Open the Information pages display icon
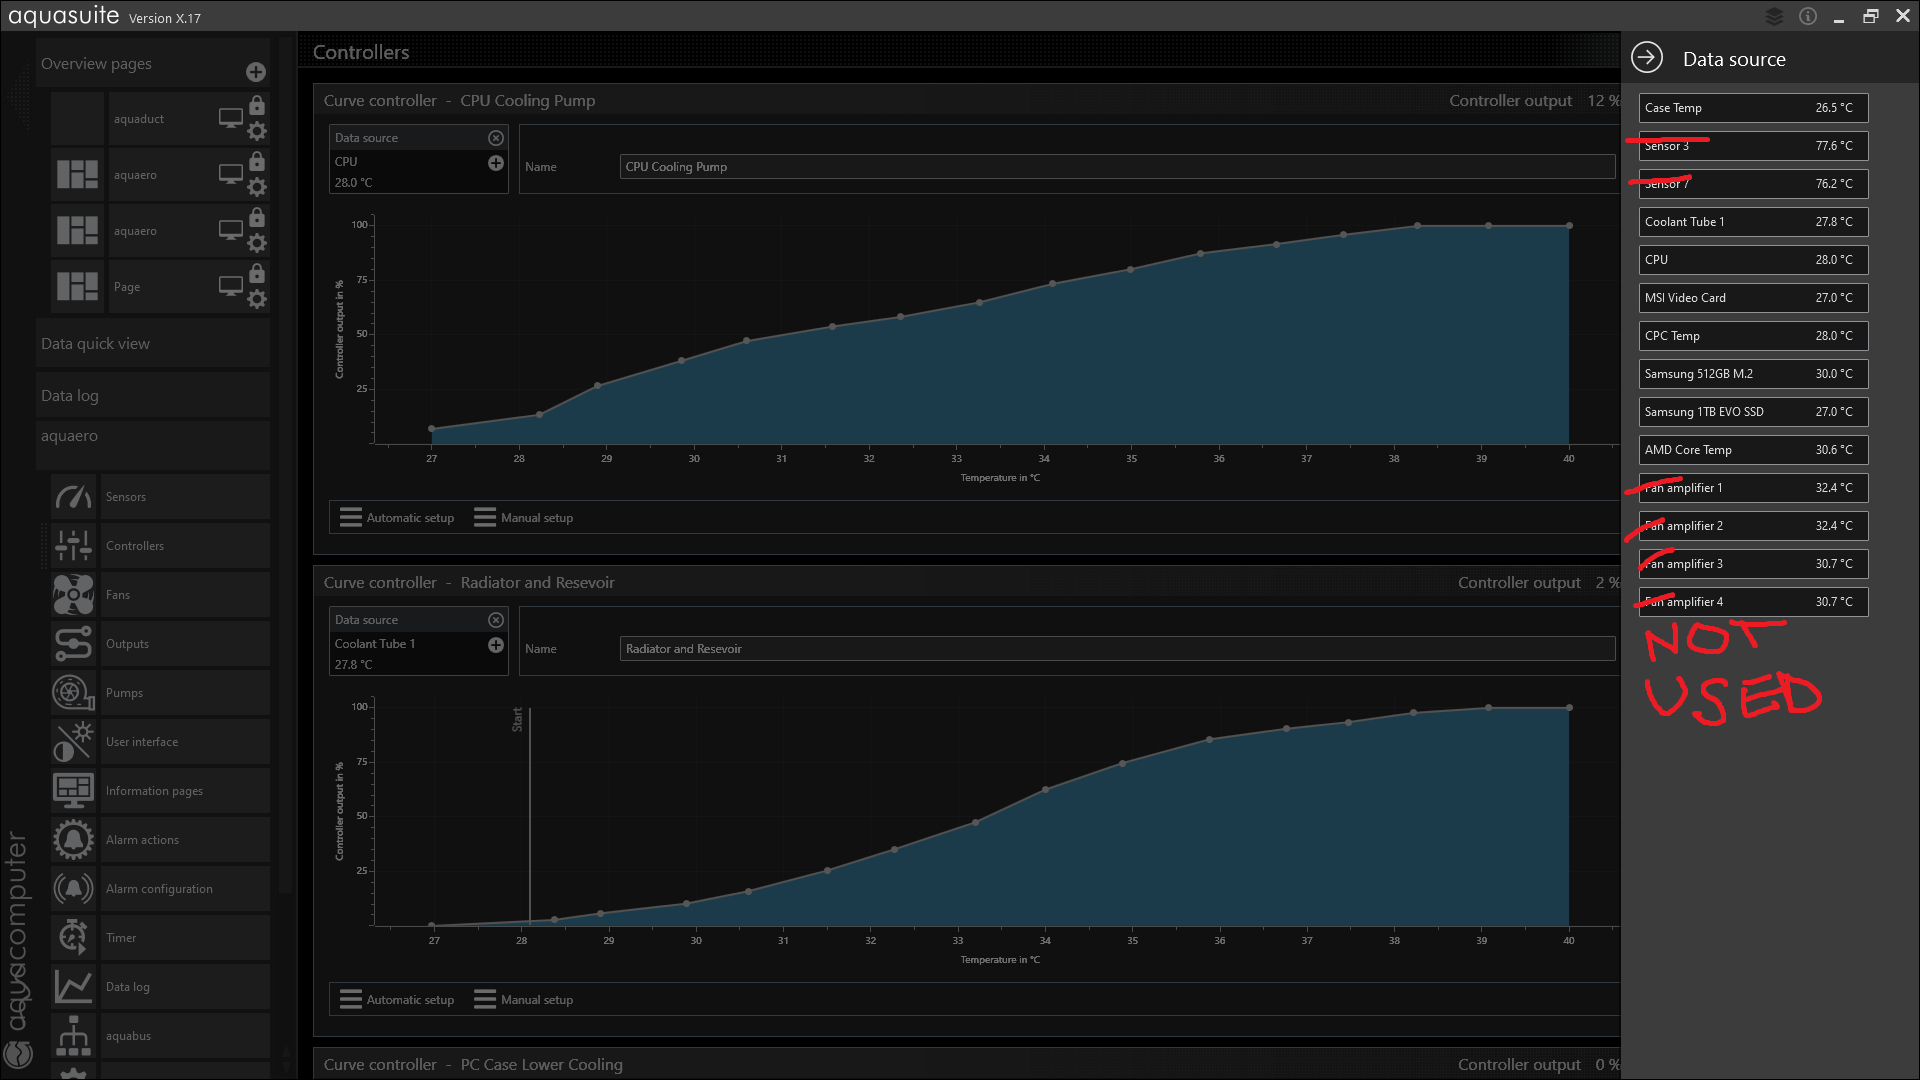 pyautogui.click(x=74, y=791)
